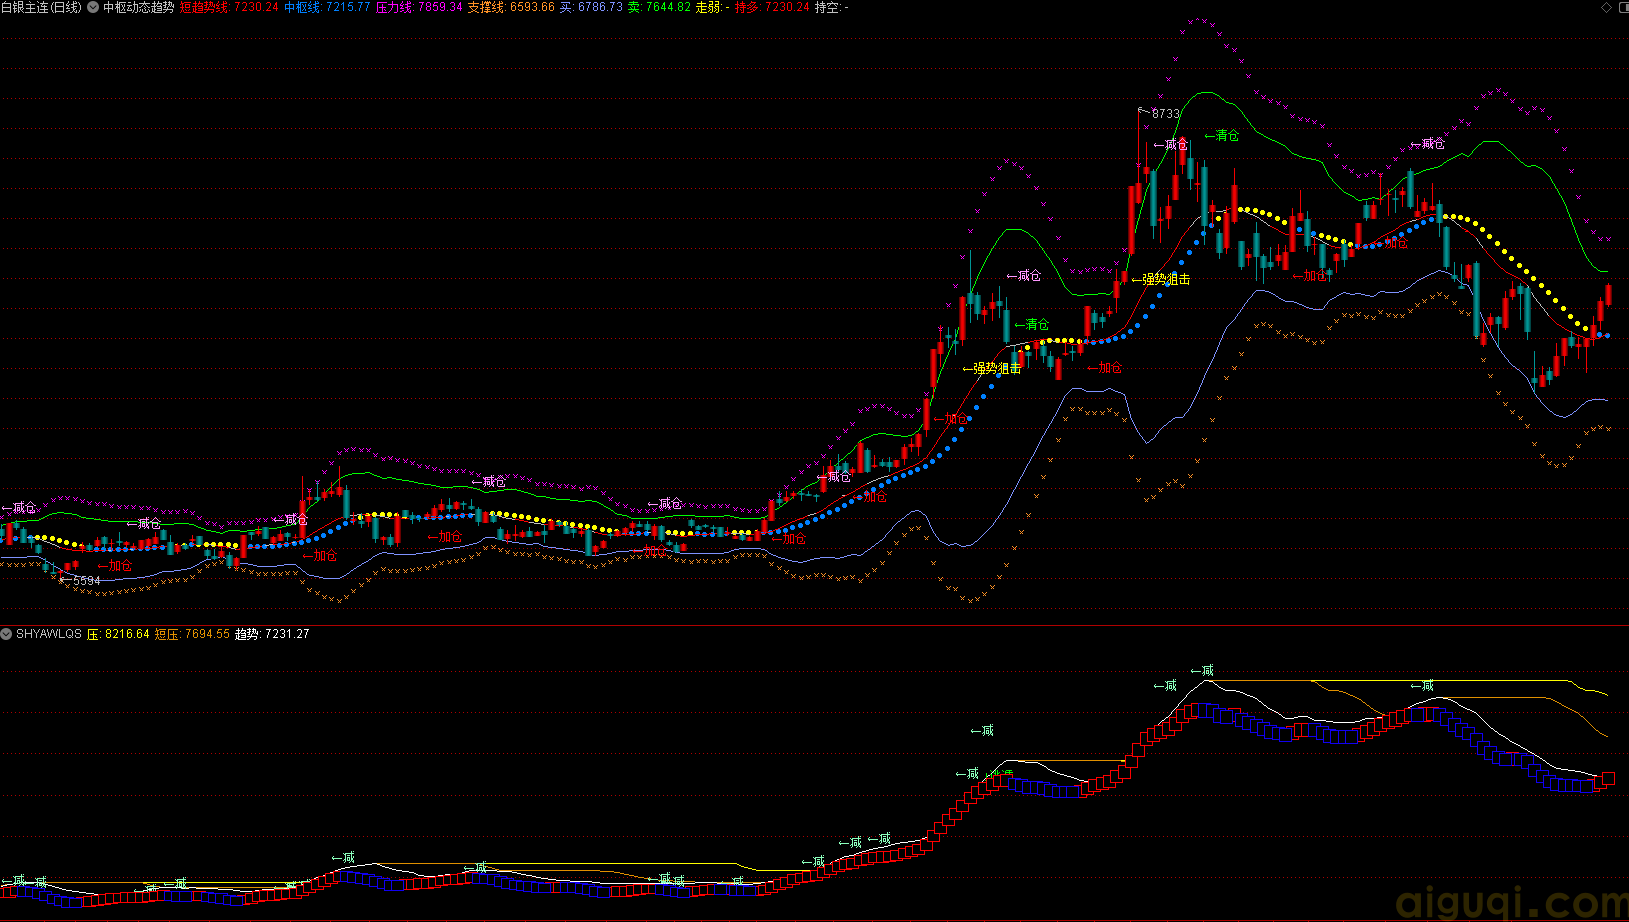The width and height of the screenshot is (1629, 922).
Task: Expand the SHYAWLQS indicator dropdown chevron
Action: coord(6,634)
